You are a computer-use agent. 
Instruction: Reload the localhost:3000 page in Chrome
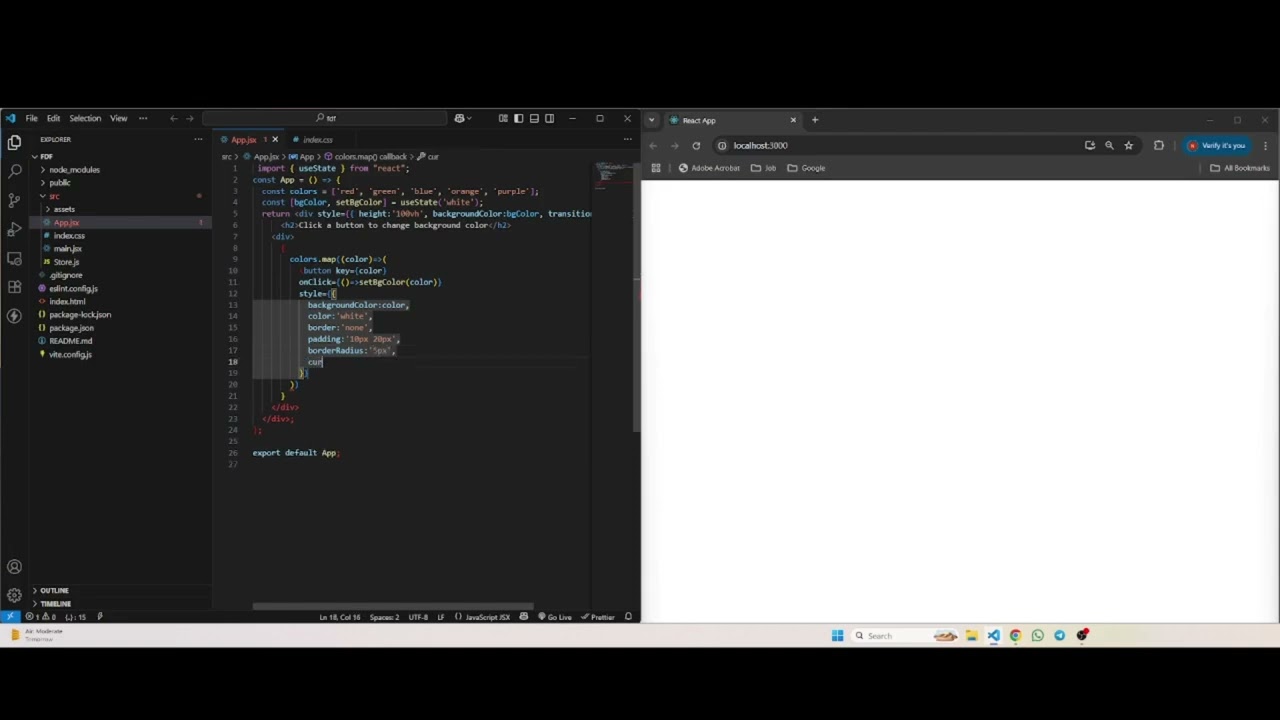[x=696, y=145]
